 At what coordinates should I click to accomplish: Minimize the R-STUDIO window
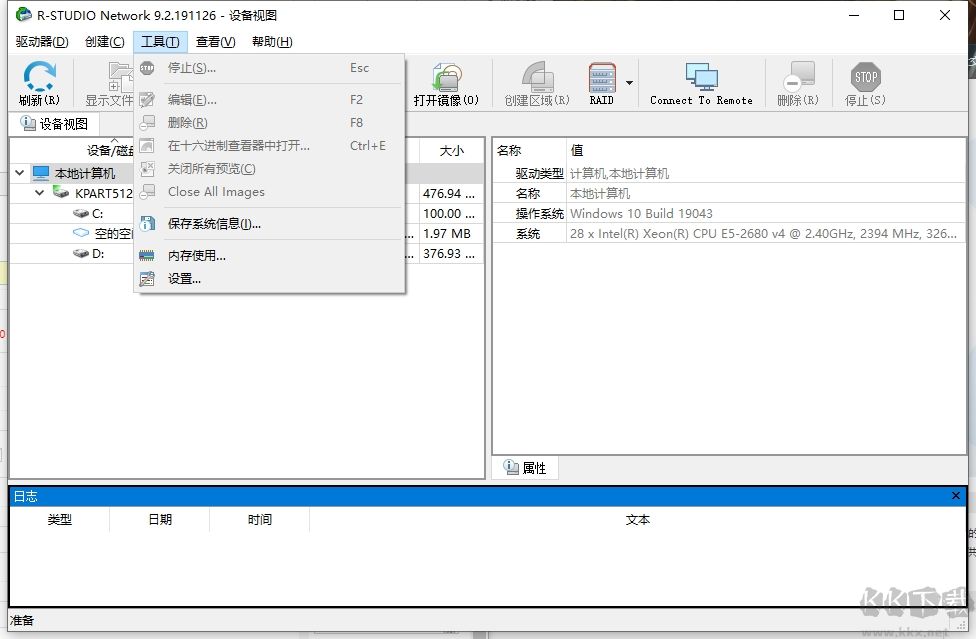pos(854,15)
